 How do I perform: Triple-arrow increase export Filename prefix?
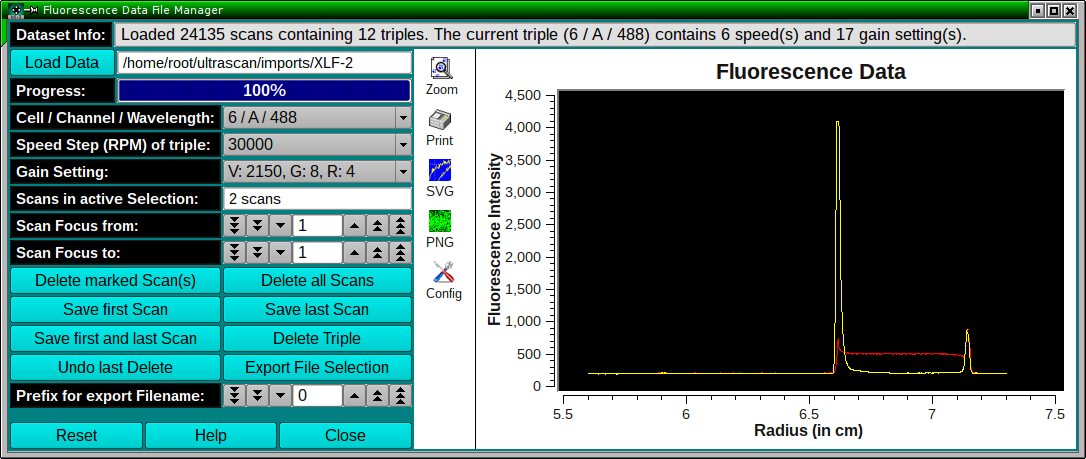[x=400, y=396]
